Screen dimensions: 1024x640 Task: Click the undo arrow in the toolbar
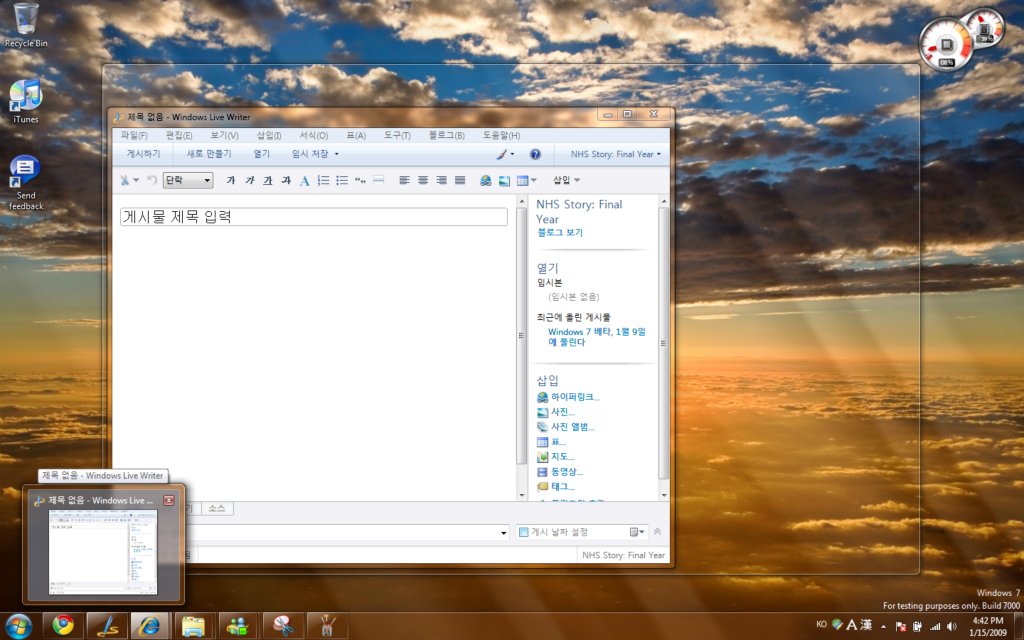point(152,180)
